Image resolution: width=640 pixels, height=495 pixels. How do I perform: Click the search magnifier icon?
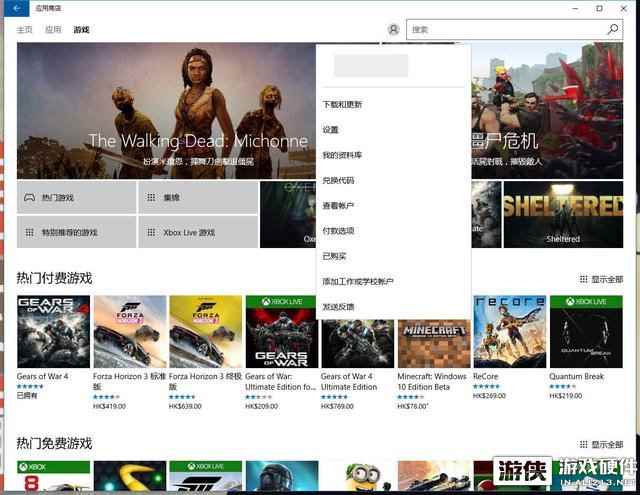613,29
